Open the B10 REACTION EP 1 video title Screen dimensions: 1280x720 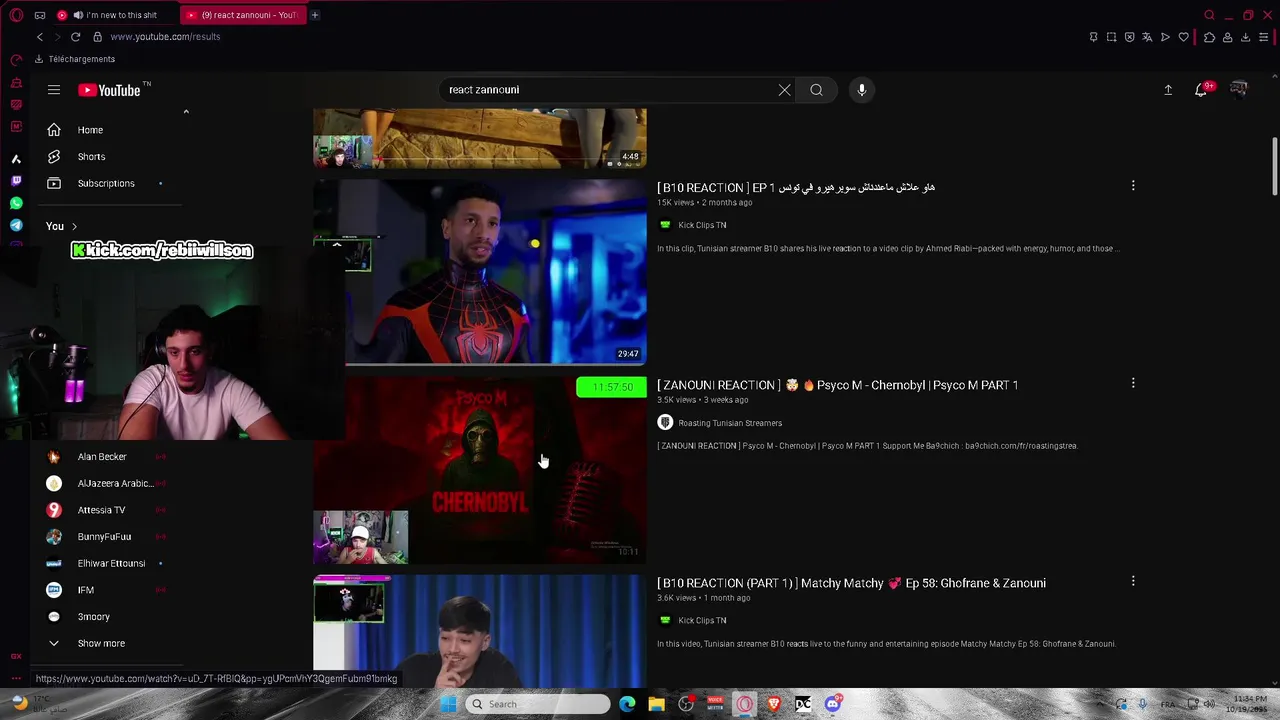pyautogui.click(x=796, y=187)
